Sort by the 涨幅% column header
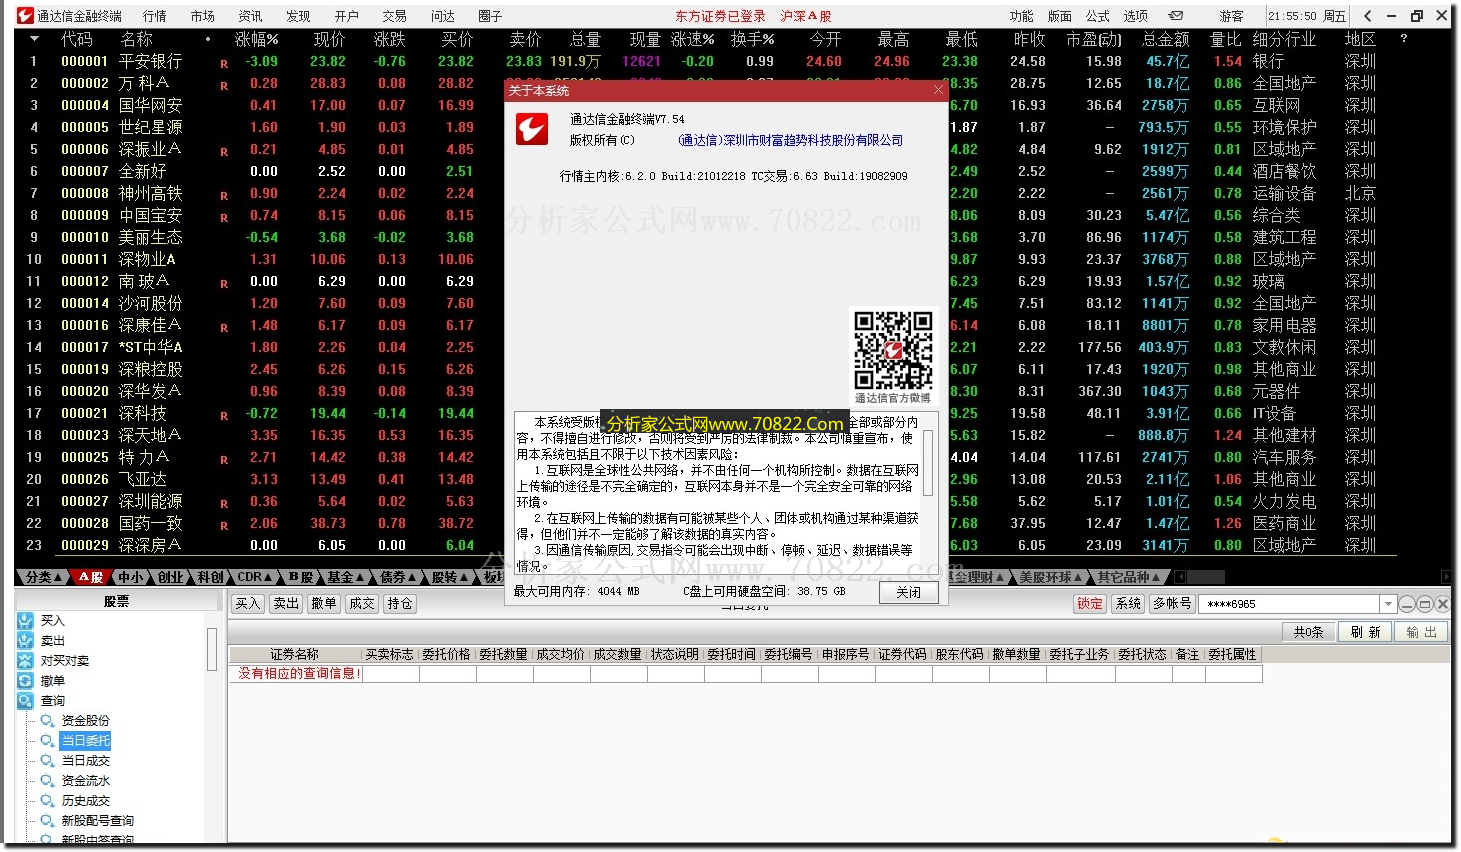Screen dimensions: 1461x852 pyautogui.click(x=257, y=39)
